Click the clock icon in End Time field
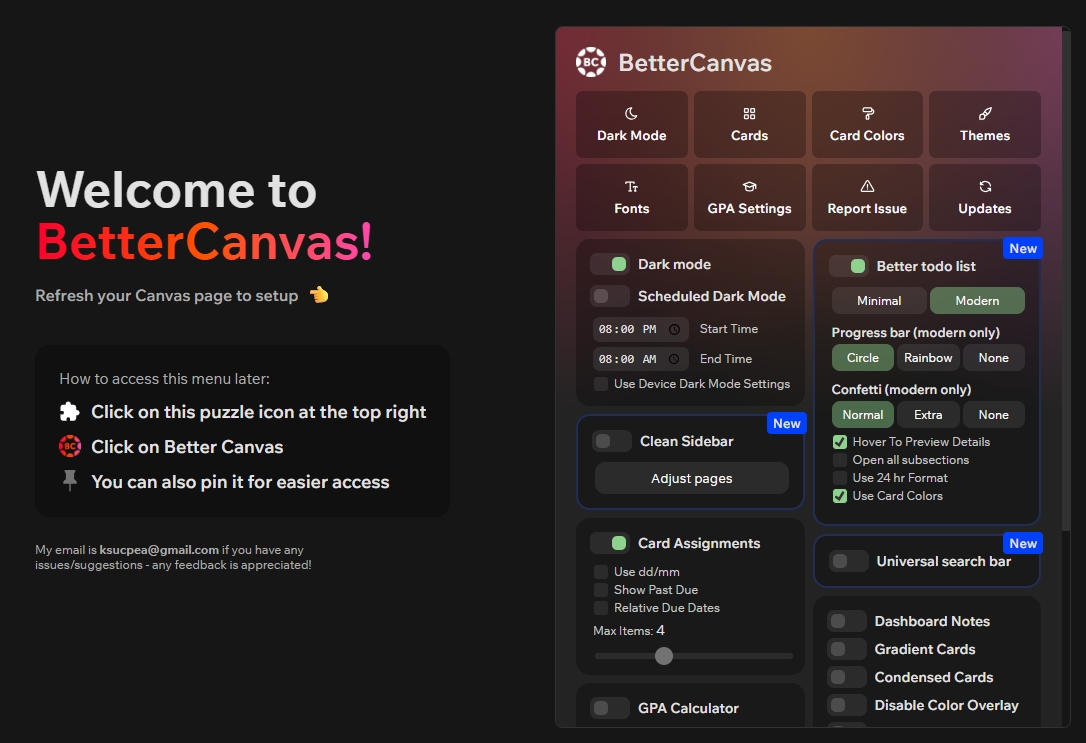Viewport: 1086px width, 743px height. [674, 359]
